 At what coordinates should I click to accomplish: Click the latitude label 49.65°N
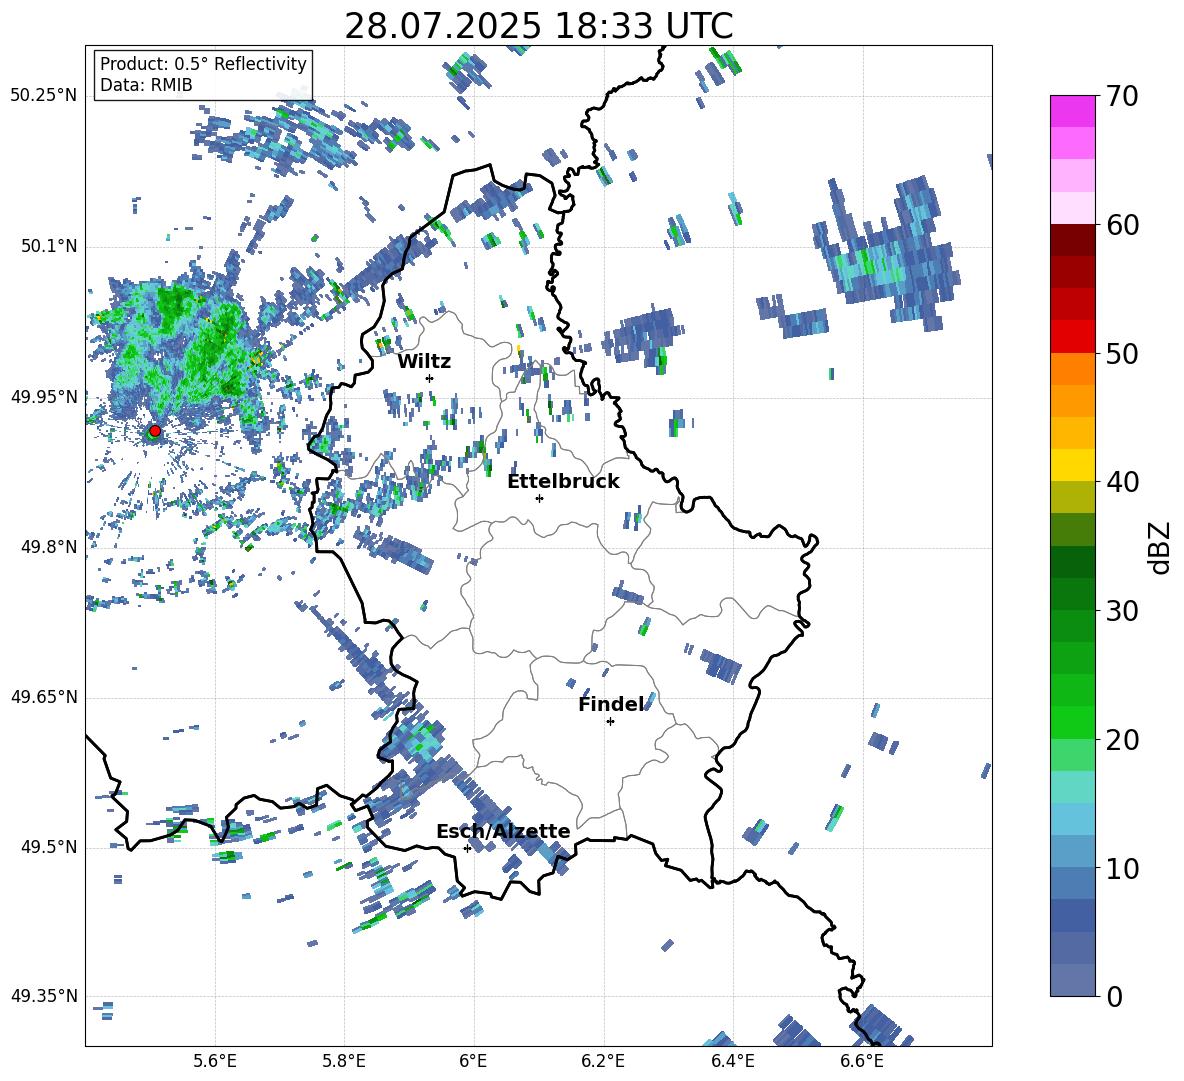coord(44,696)
